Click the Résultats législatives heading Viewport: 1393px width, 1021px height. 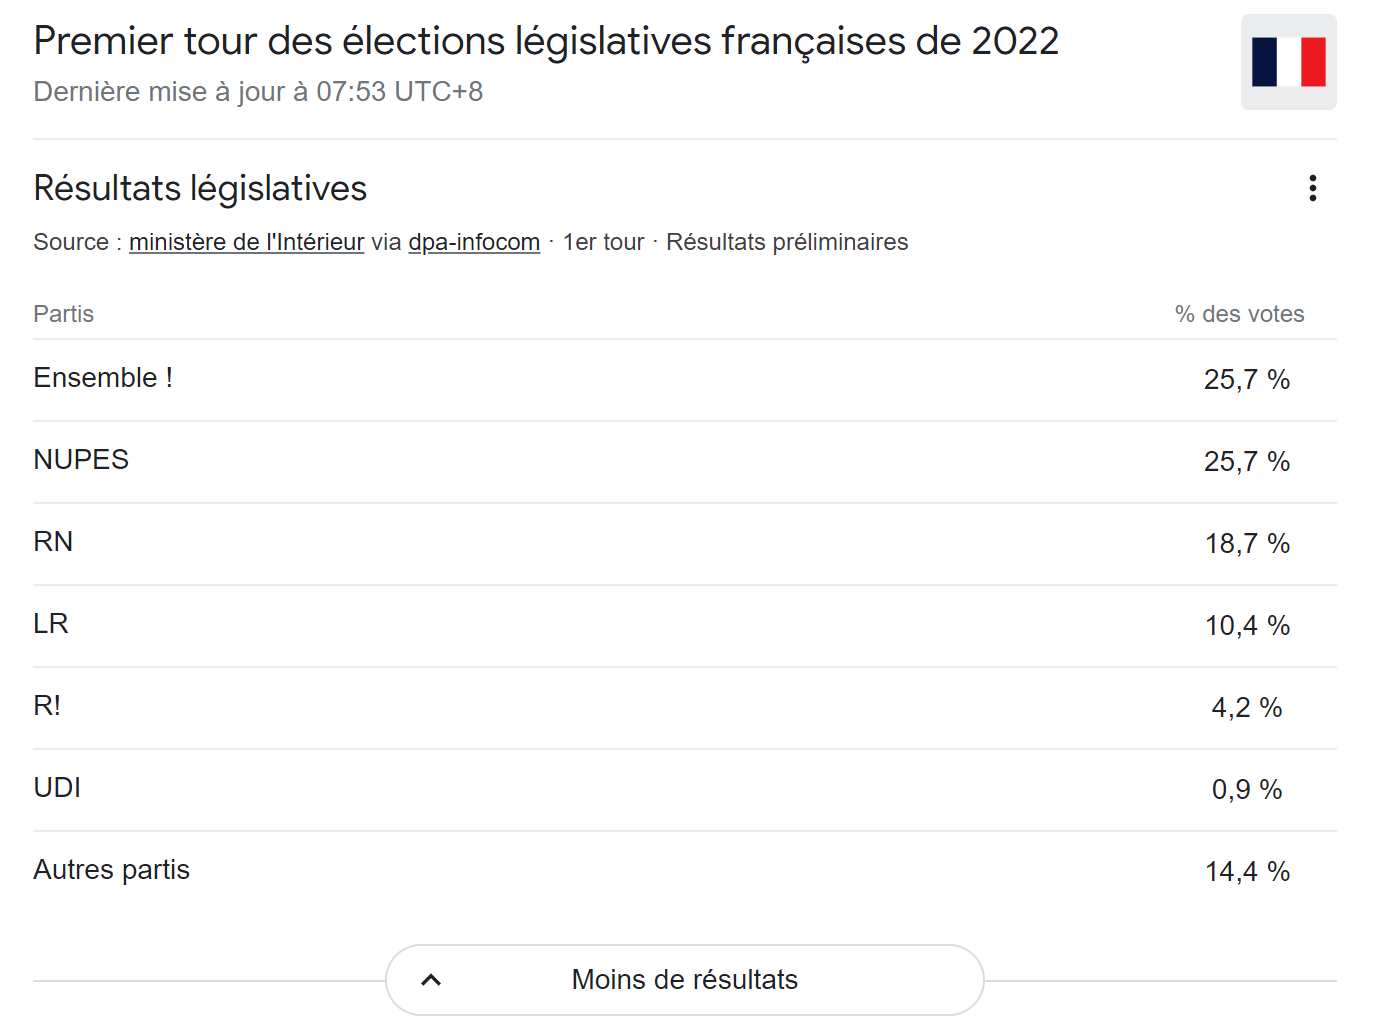point(200,188)
